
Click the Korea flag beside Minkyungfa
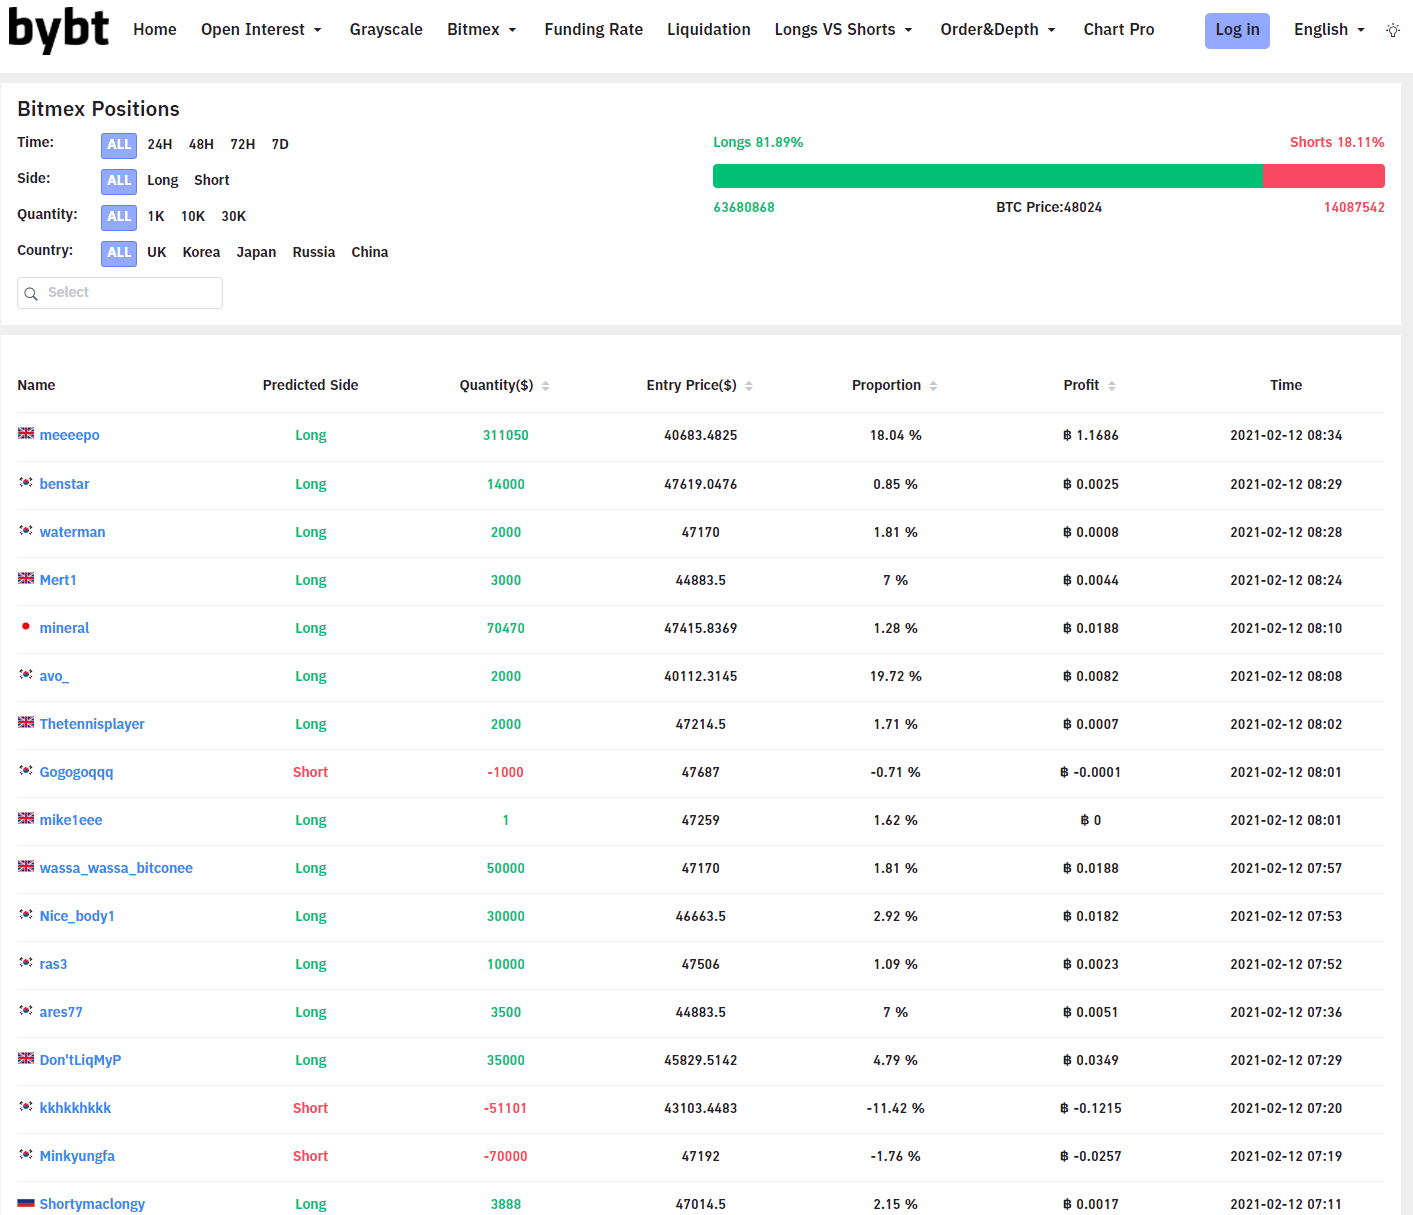point(26,1154)
